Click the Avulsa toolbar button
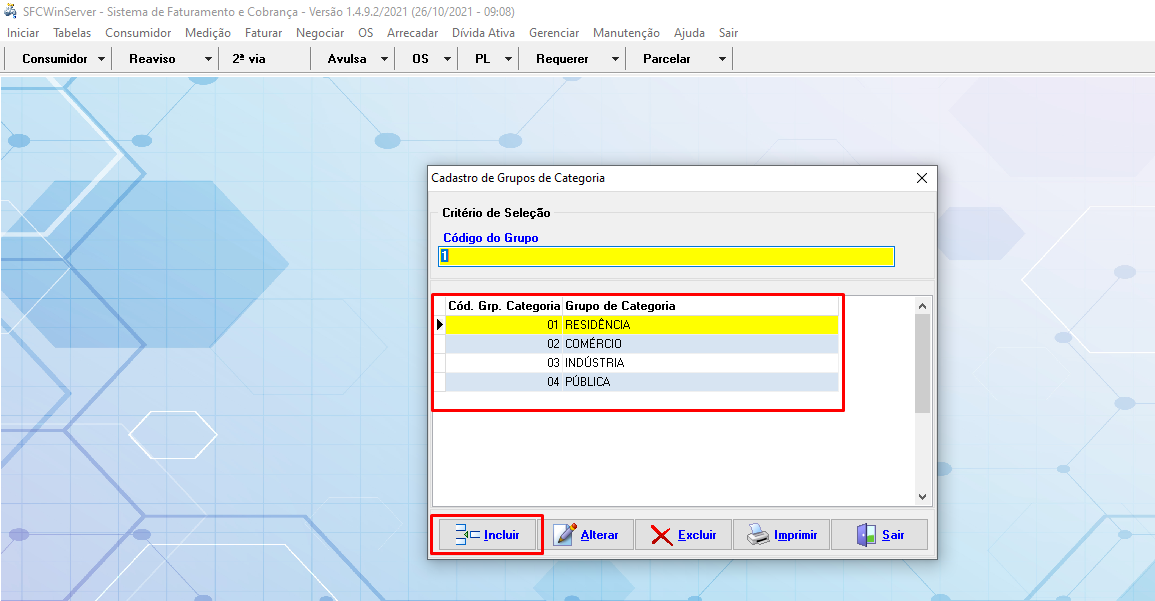The height and width of the screenshot is (601, 1155). tap(347, 59)
